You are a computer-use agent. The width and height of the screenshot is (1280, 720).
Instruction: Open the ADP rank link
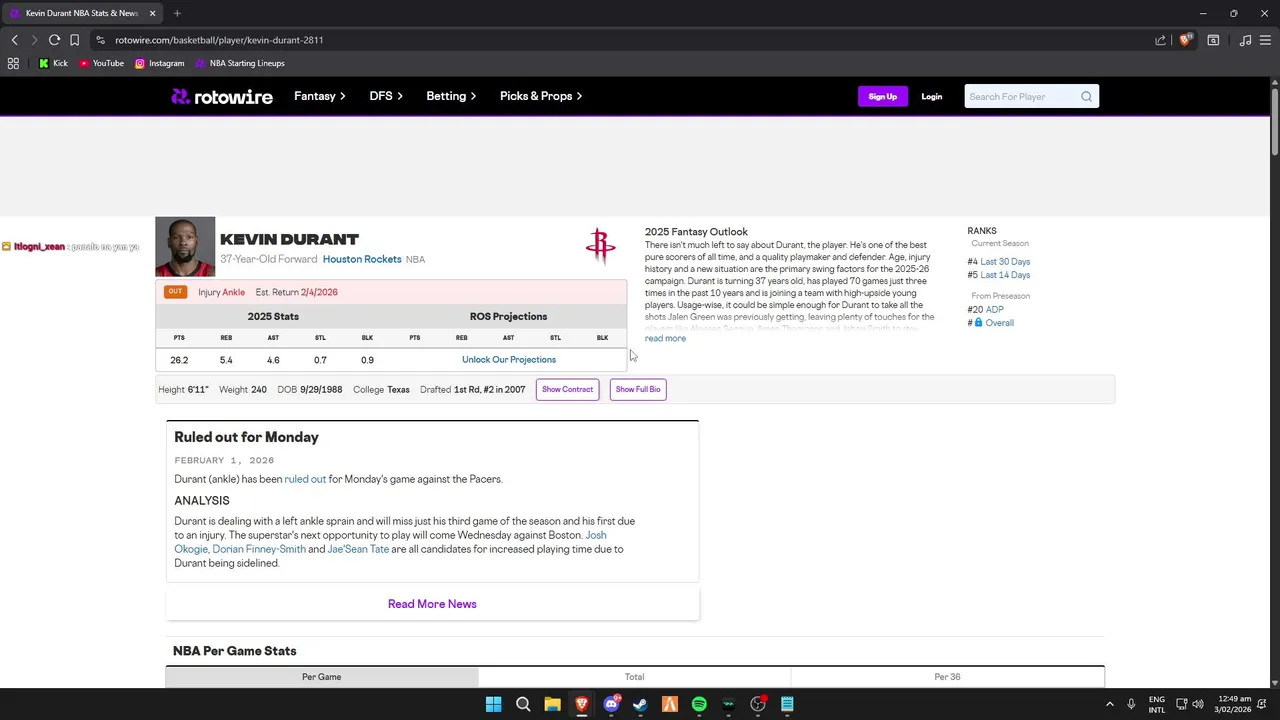994,310
